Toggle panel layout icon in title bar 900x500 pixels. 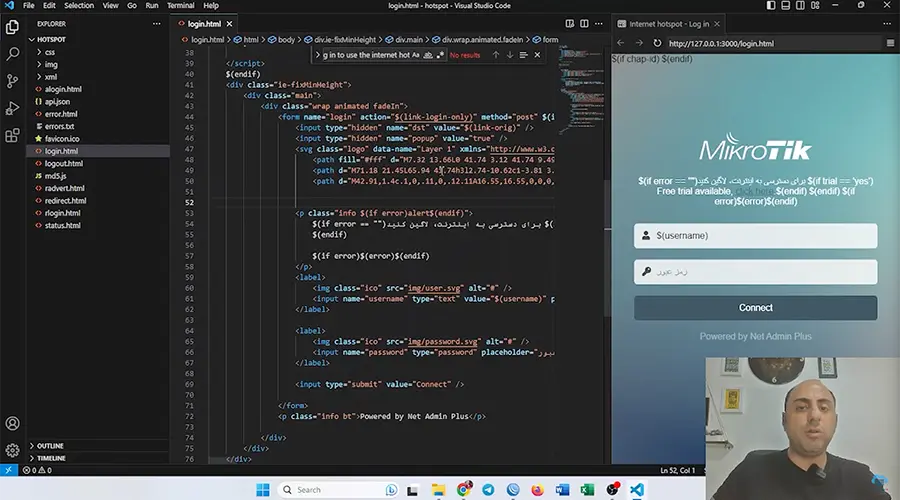point(786,5)
